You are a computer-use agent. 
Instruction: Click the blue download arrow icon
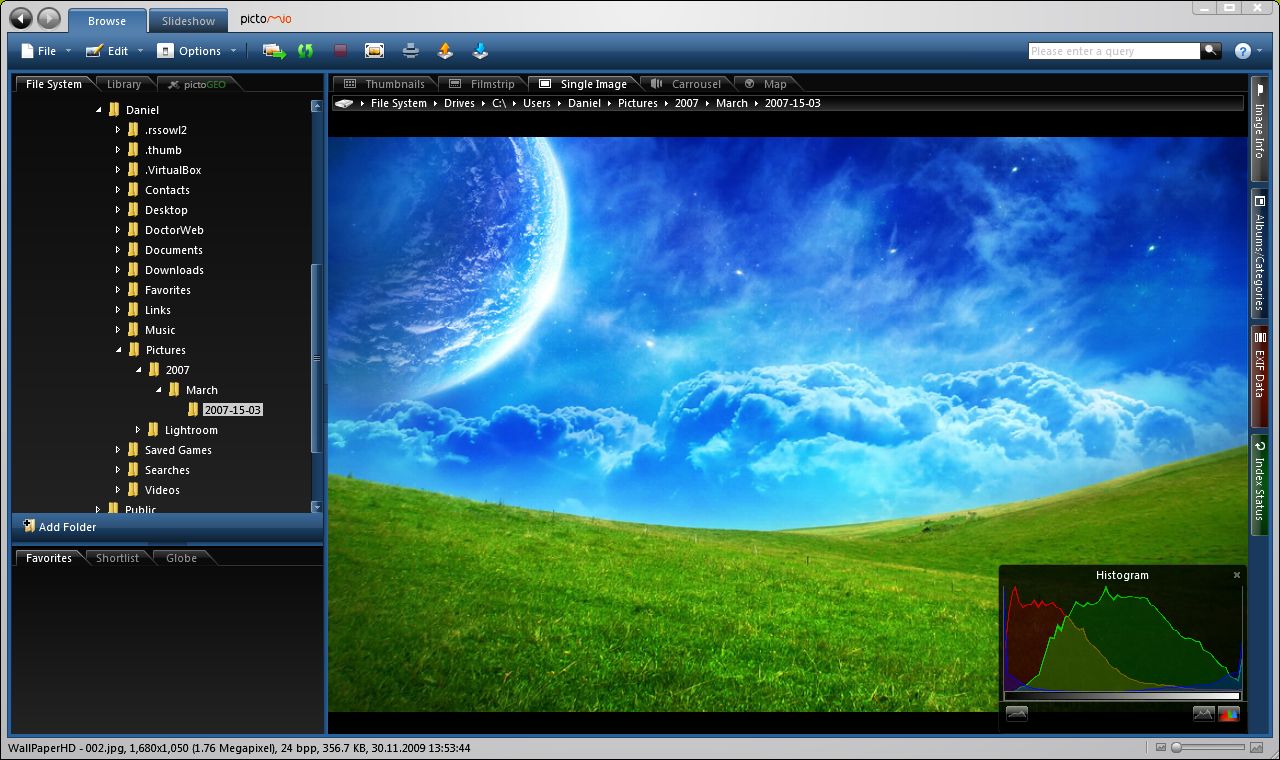(481, 50)
